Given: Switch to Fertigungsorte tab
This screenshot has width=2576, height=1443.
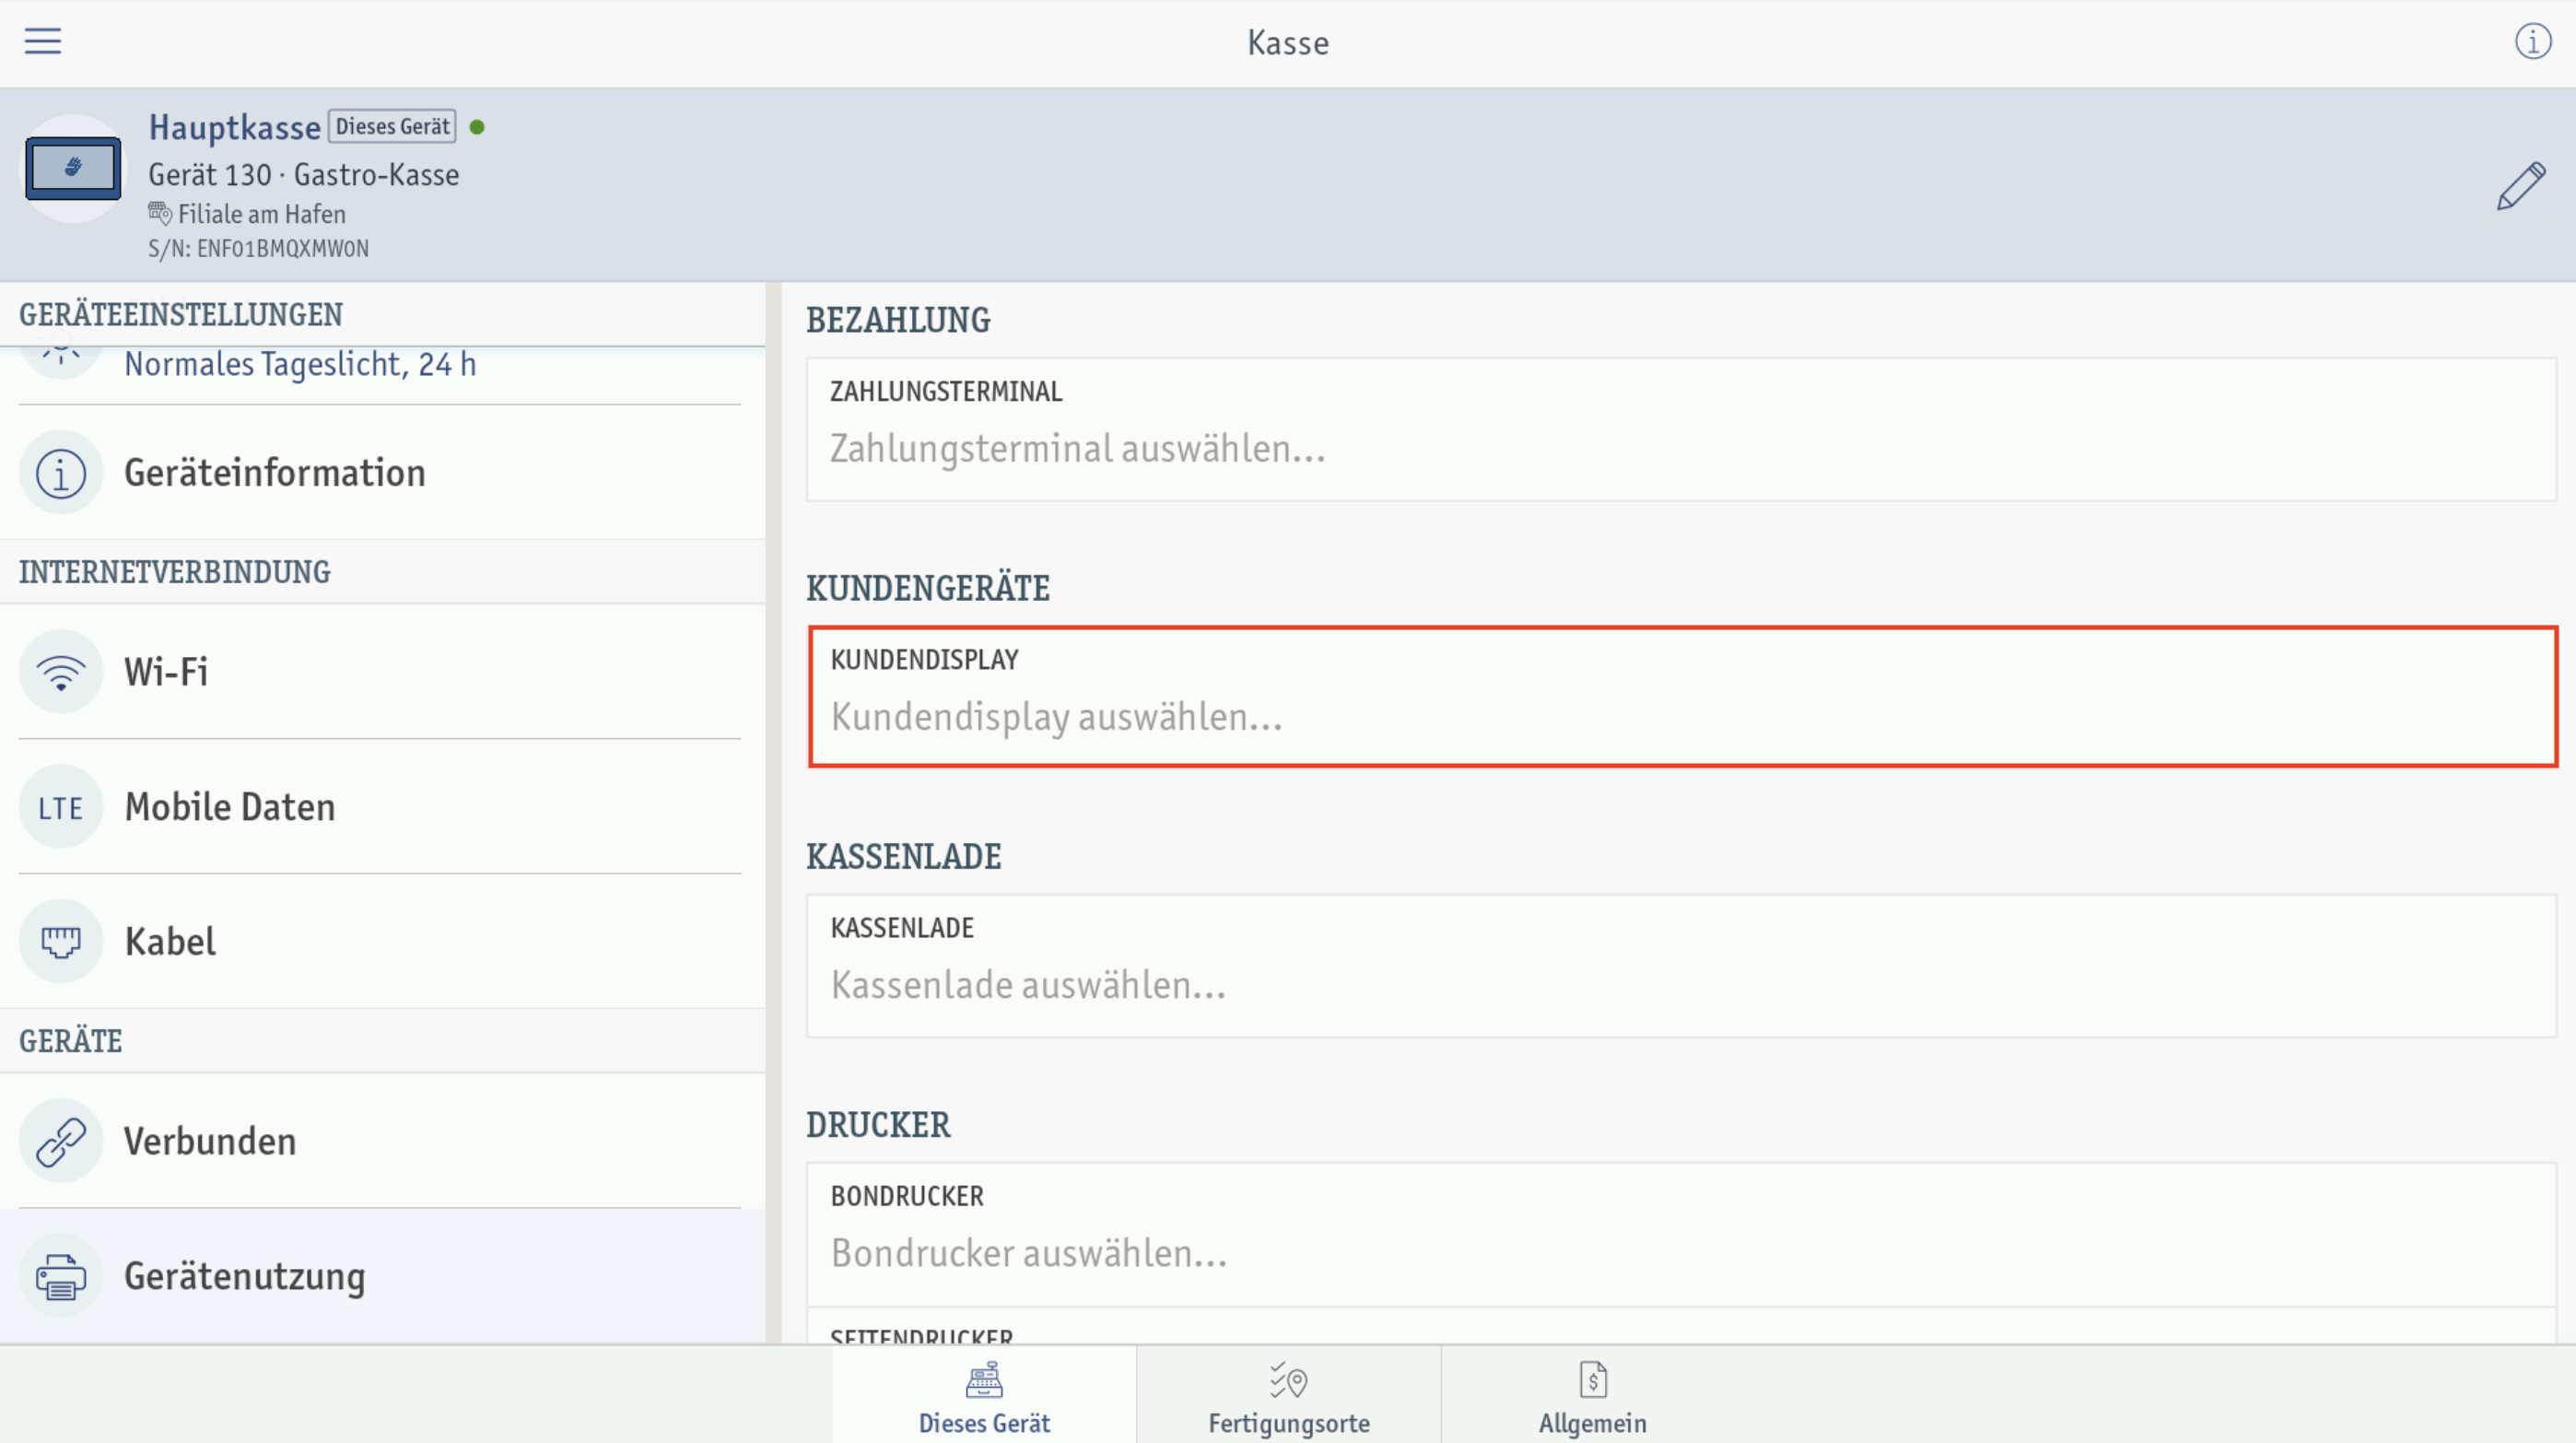Looking at the screenshot, I should click(x=1288, y=1395).
